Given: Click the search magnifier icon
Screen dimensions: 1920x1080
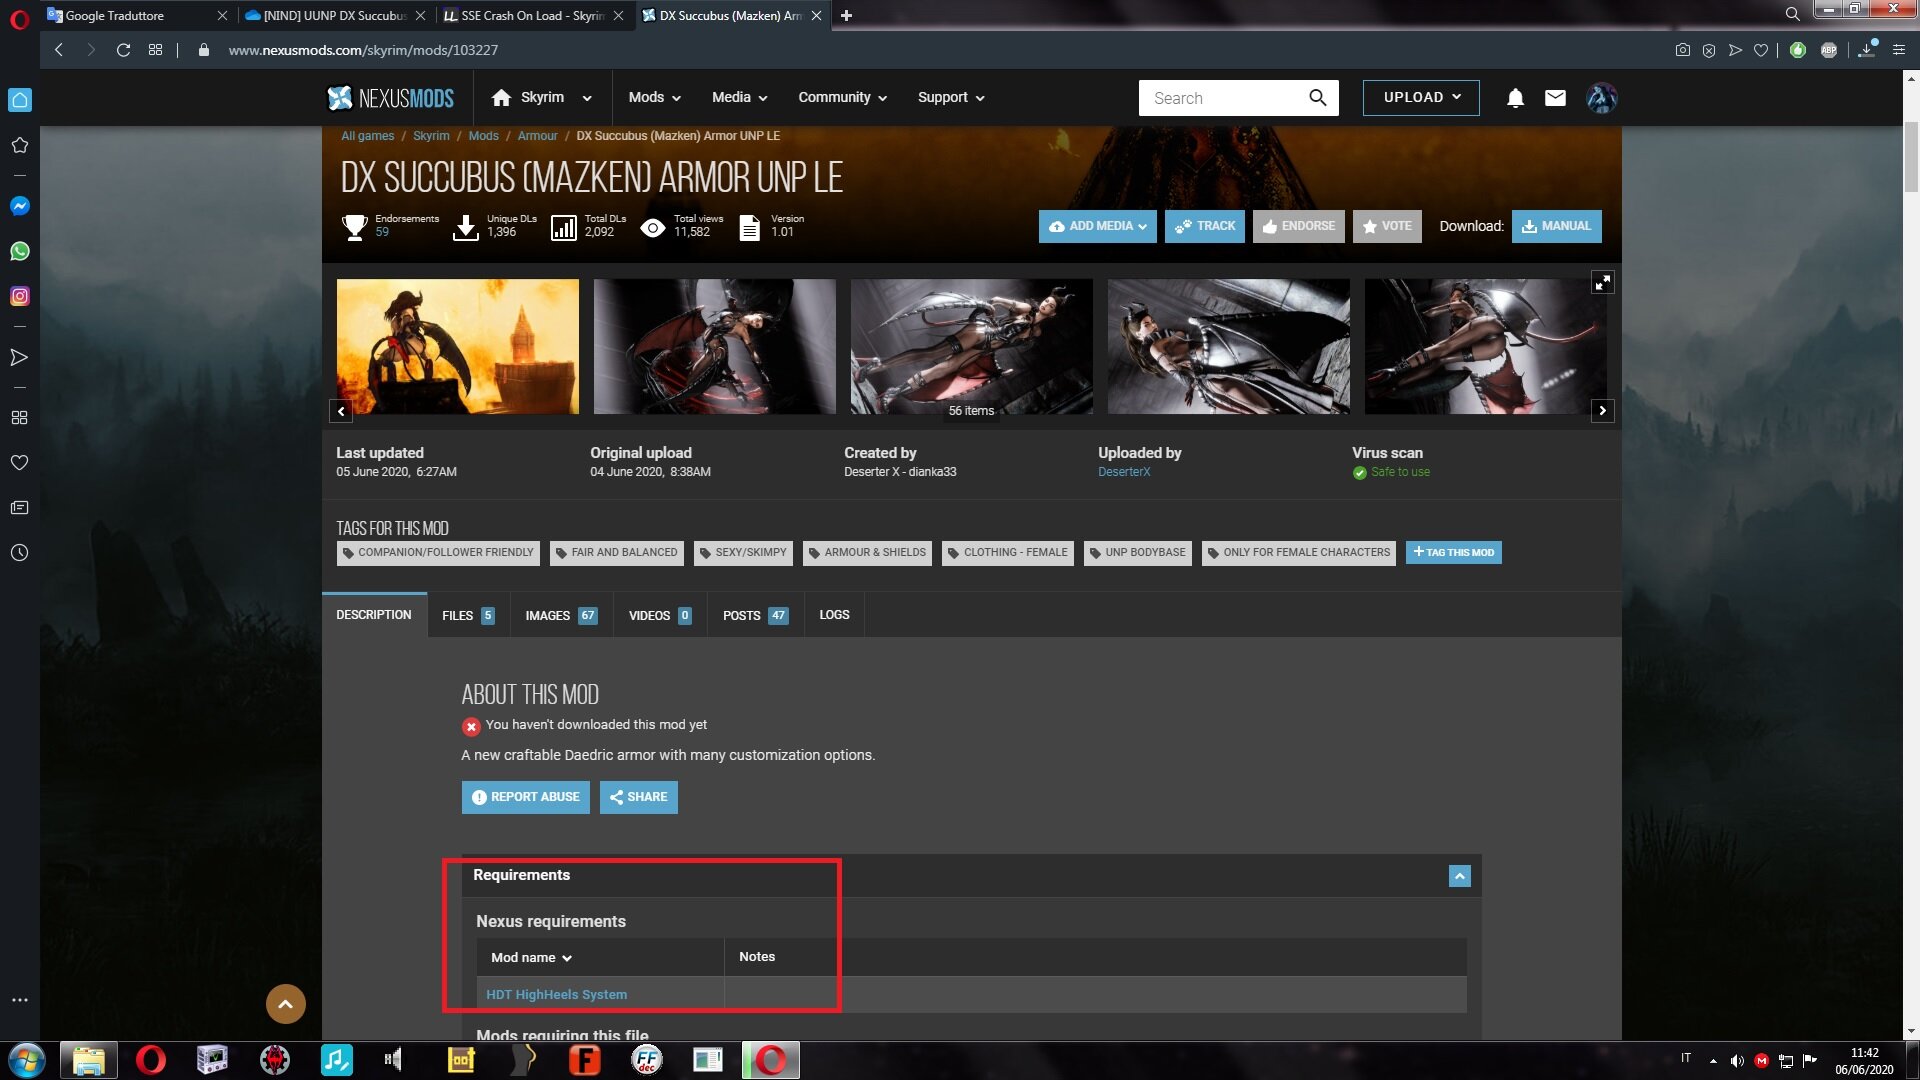Looking at the screenshot, I should pos(1318,98).
